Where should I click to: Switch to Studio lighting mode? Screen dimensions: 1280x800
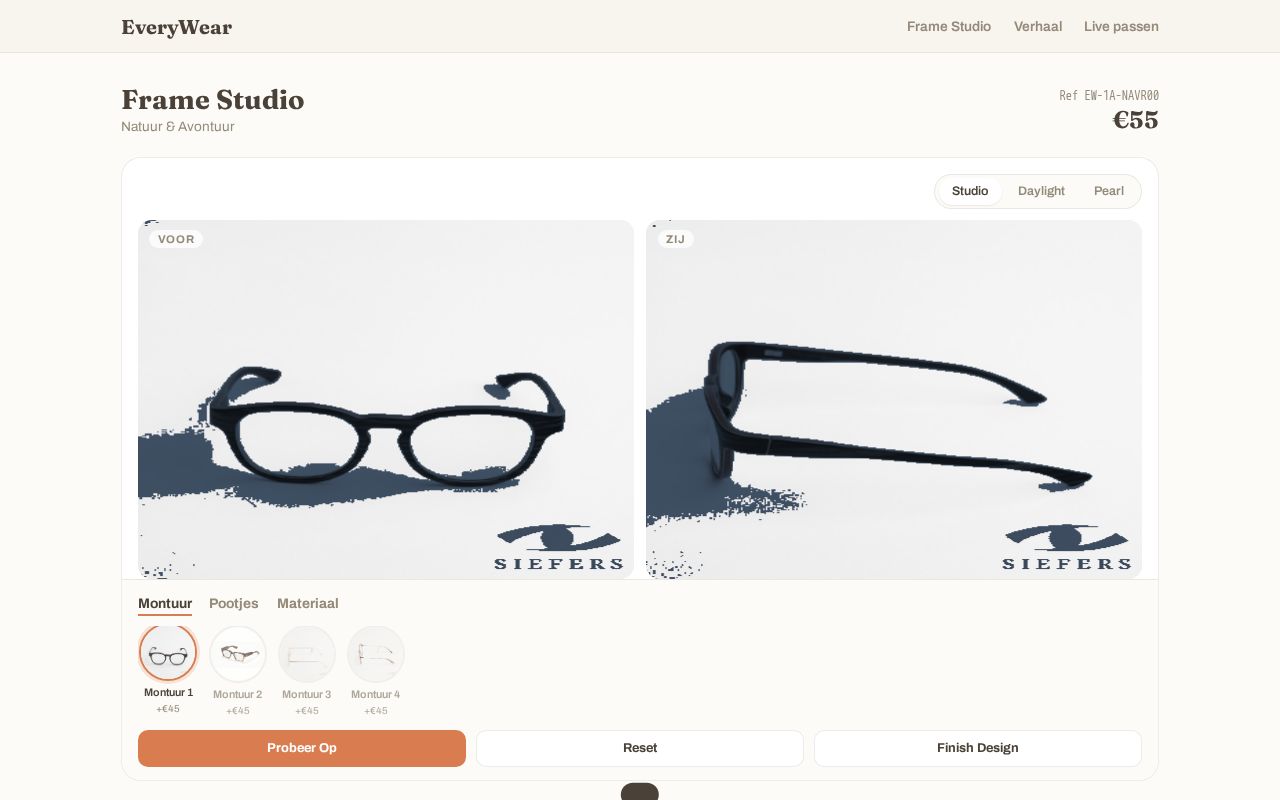click(x=970, y=191)
